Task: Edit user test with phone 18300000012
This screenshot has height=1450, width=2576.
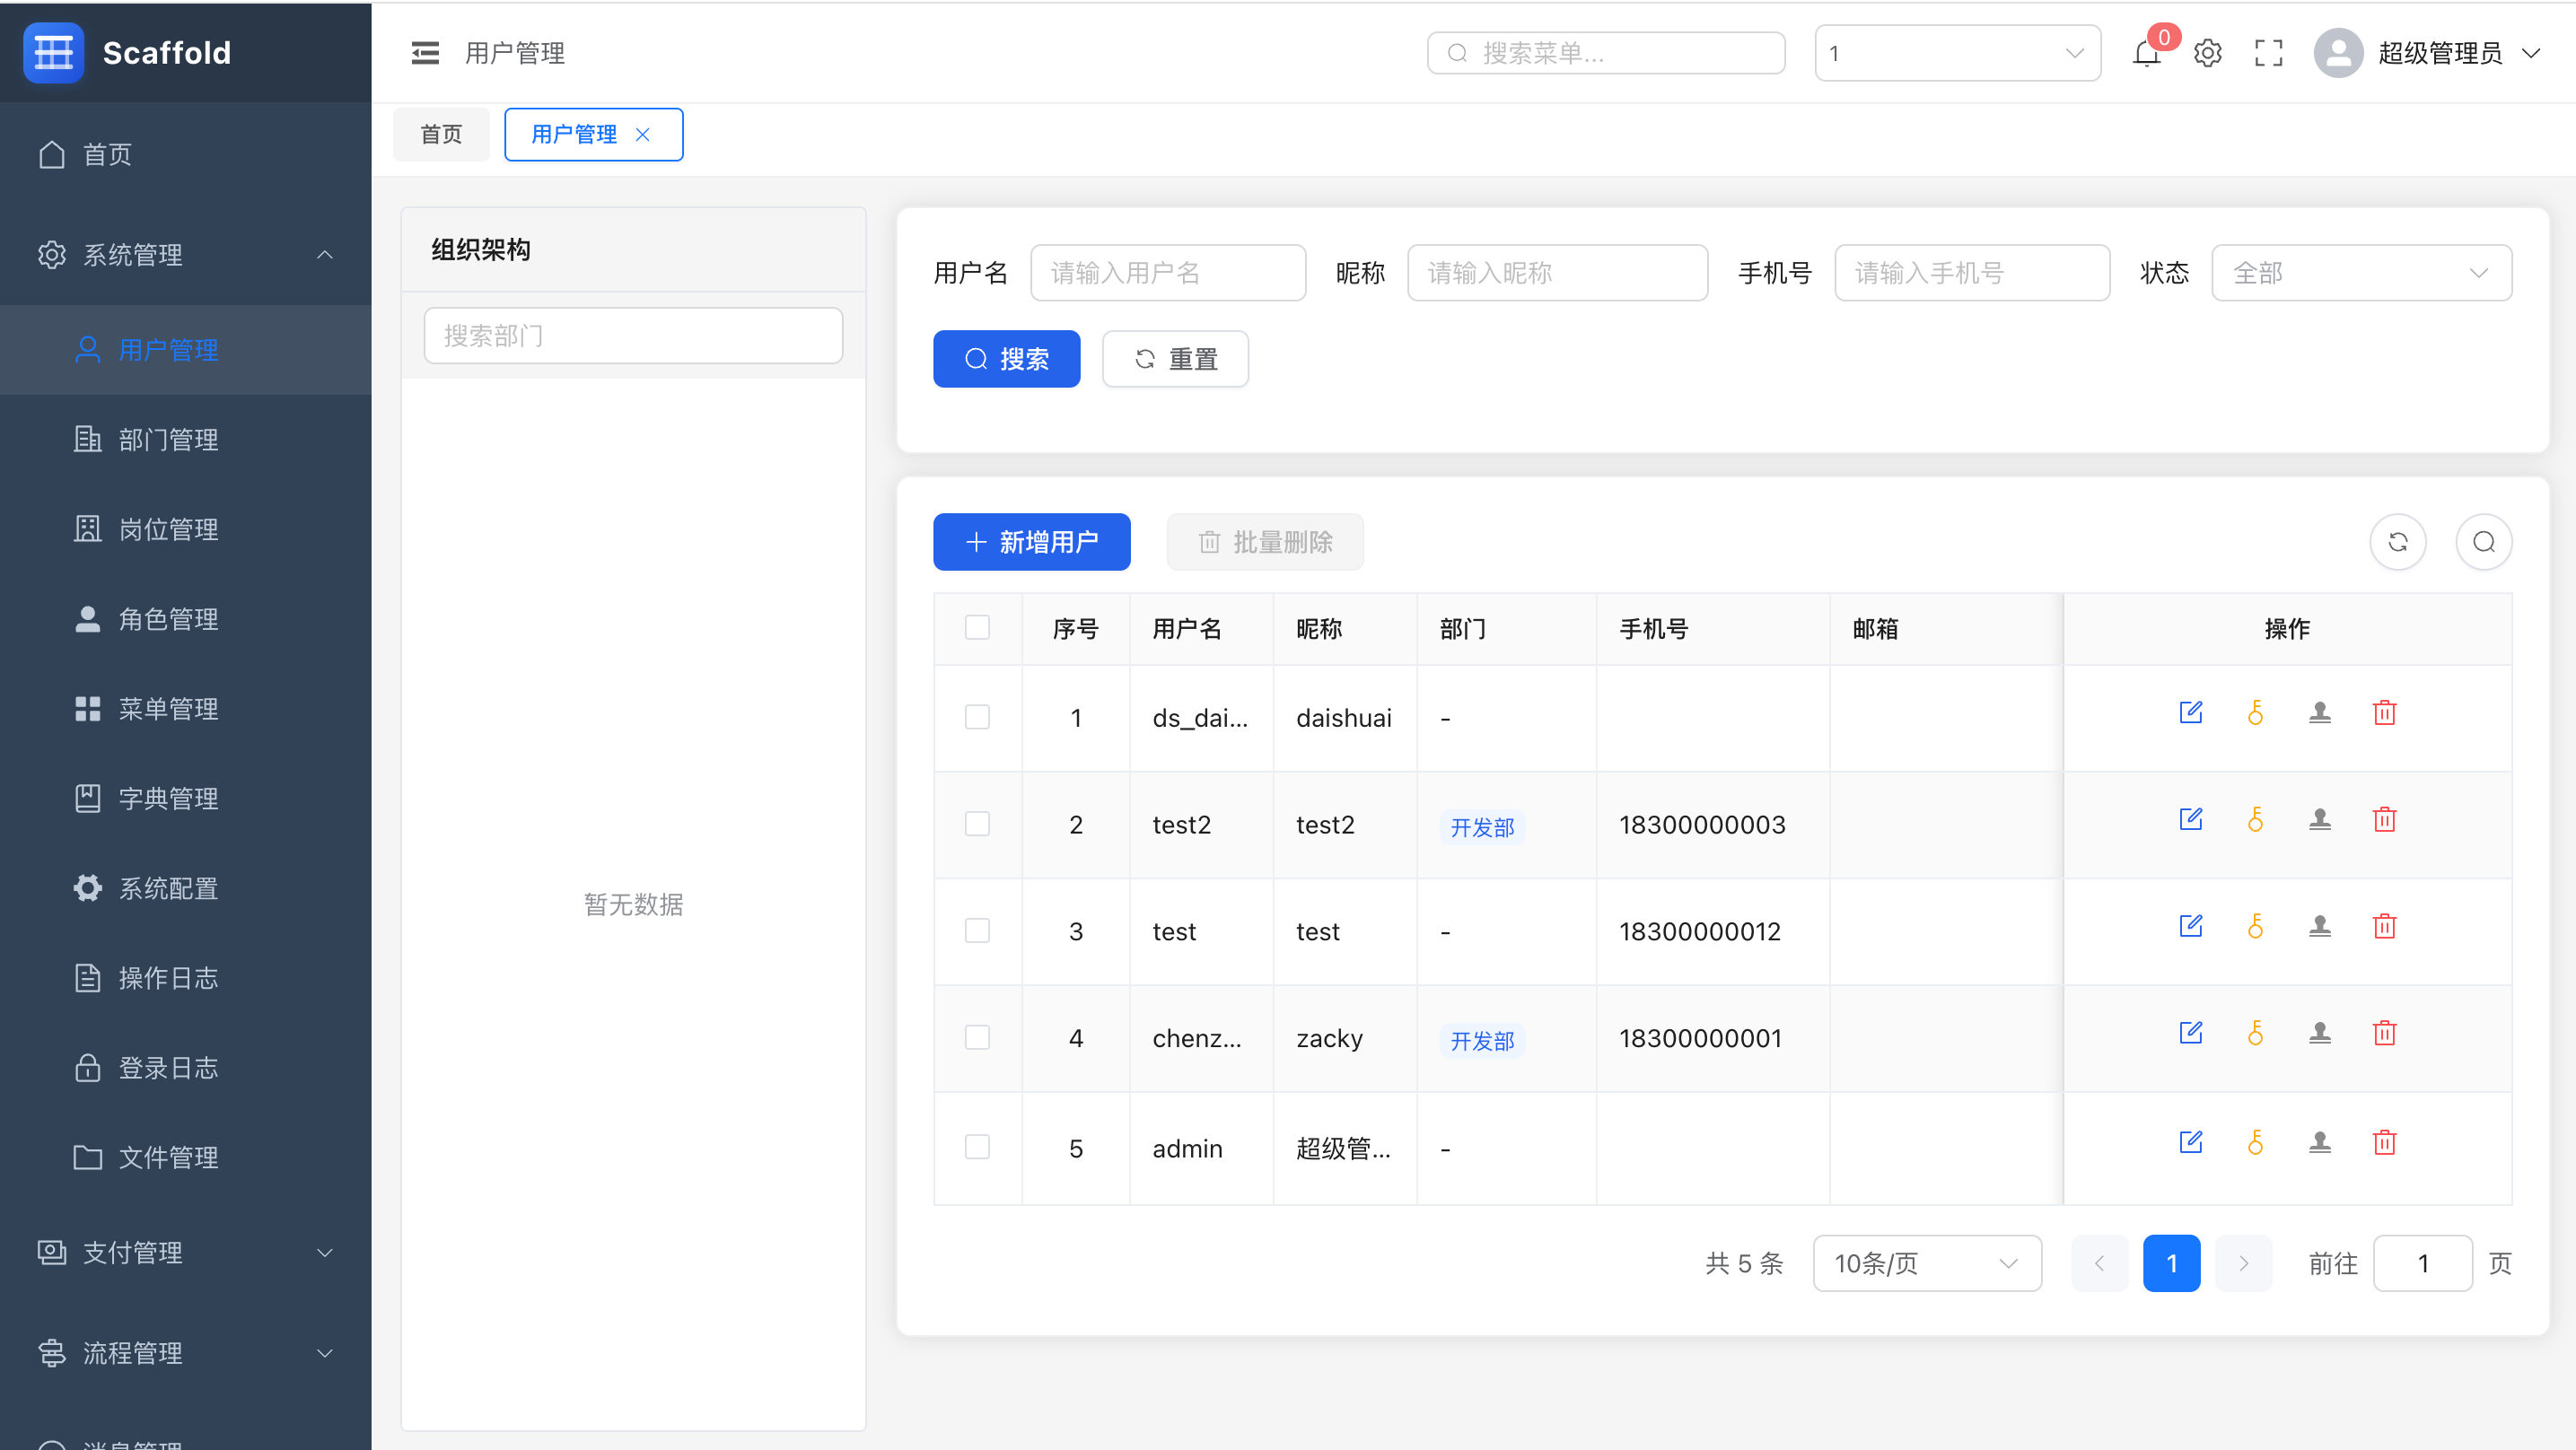Action: click(2191, 926)
